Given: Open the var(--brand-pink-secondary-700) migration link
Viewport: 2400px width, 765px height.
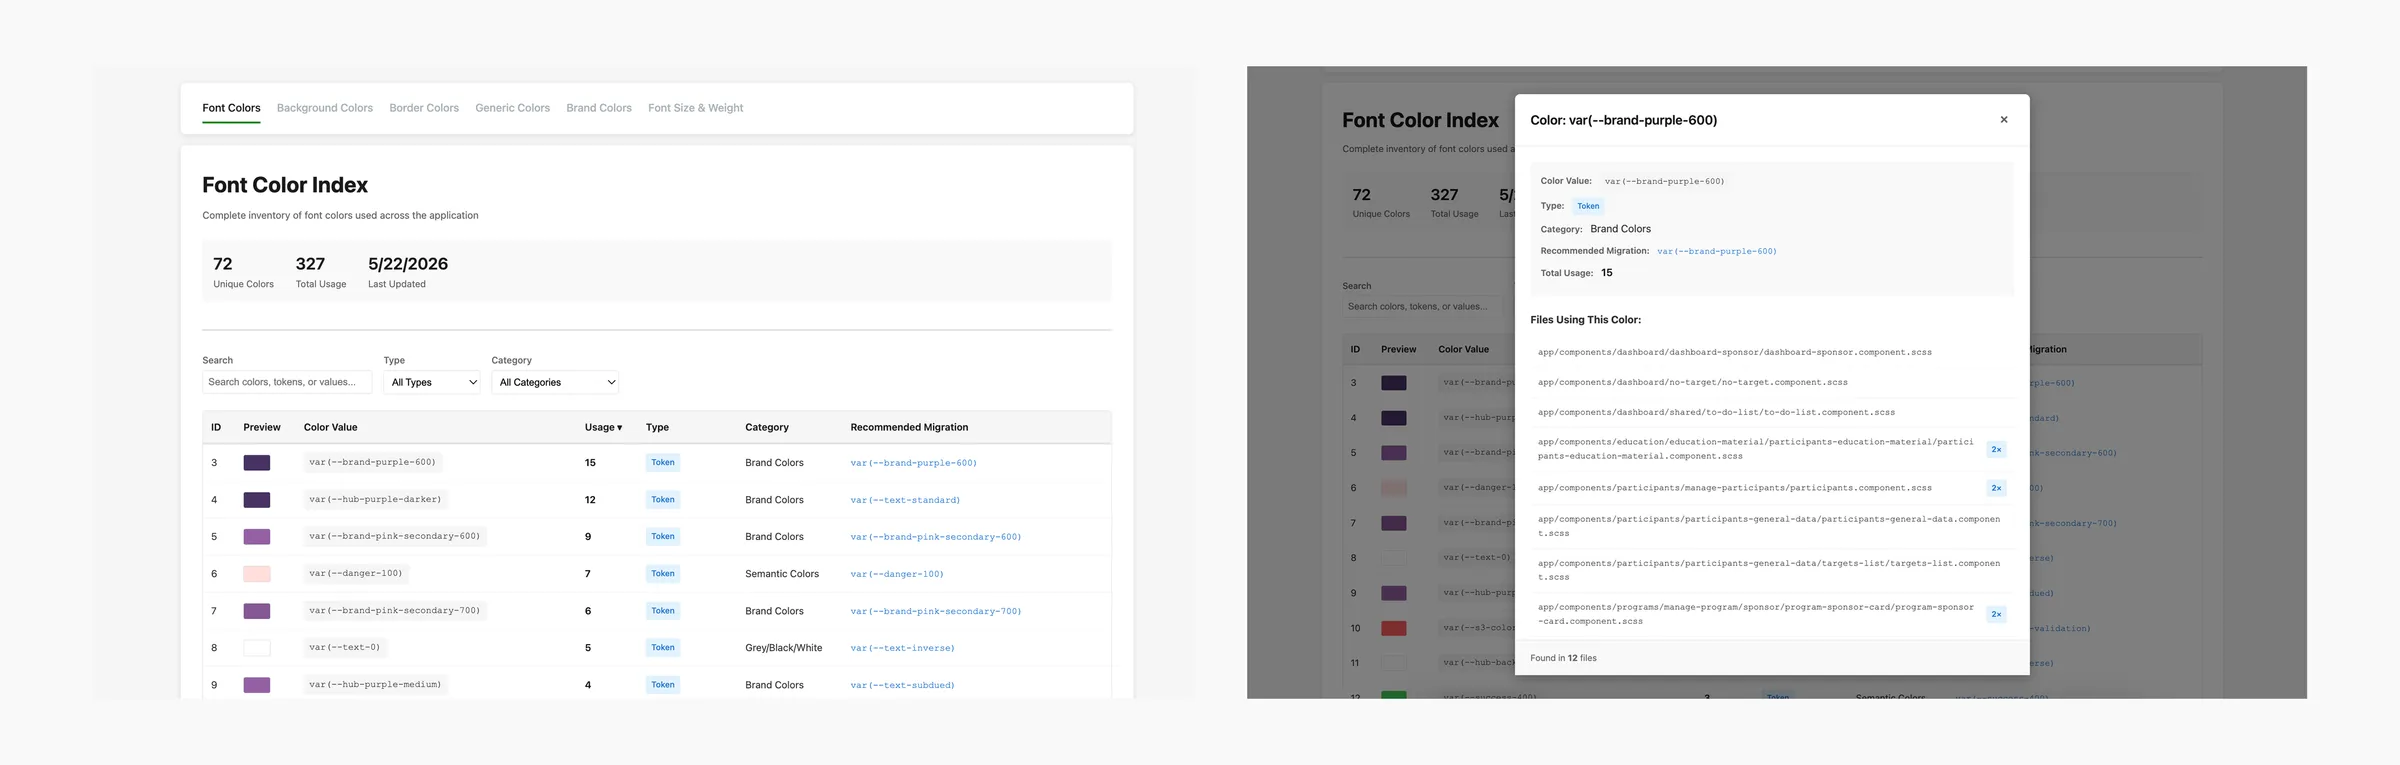Looking at the screenshot, I should pyautogui.click(x=936, y=611).
